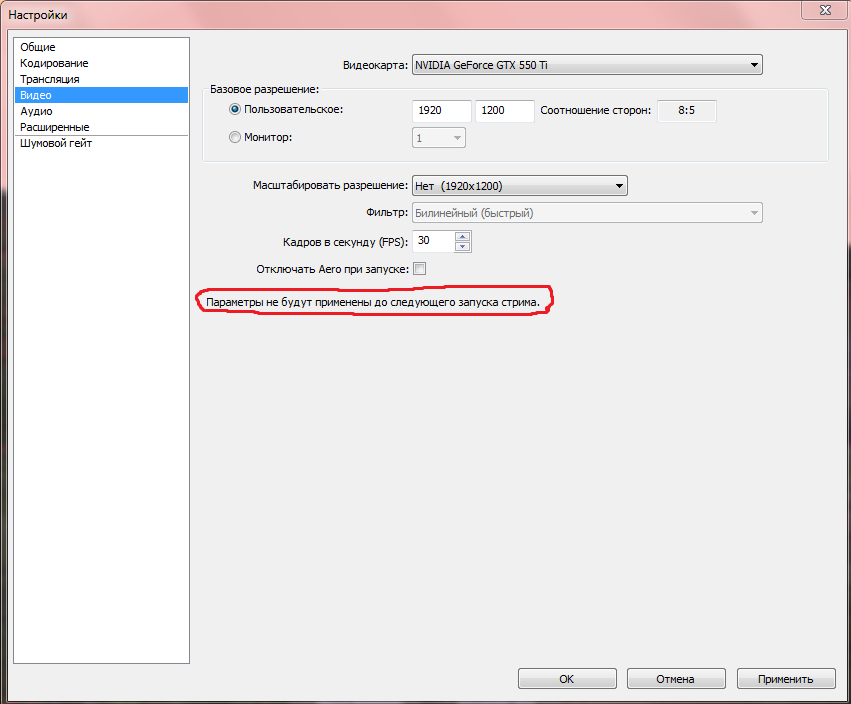Select the Видео settings section

(x=101, y=95)
